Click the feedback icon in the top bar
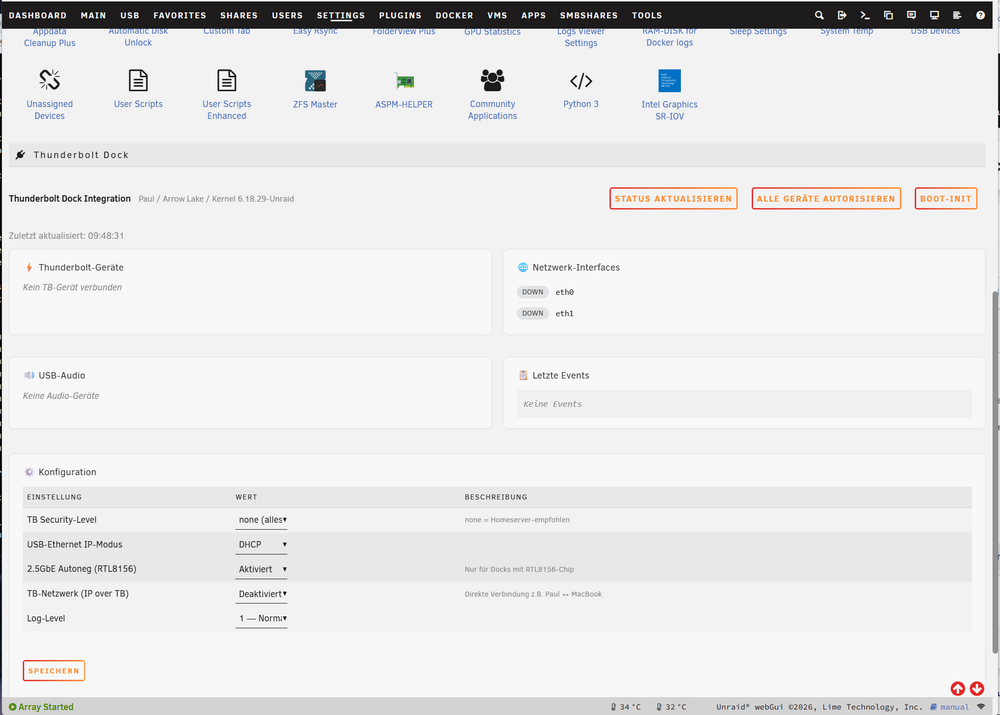Viewport: 1000px width, 715px height. click(911, 15)
